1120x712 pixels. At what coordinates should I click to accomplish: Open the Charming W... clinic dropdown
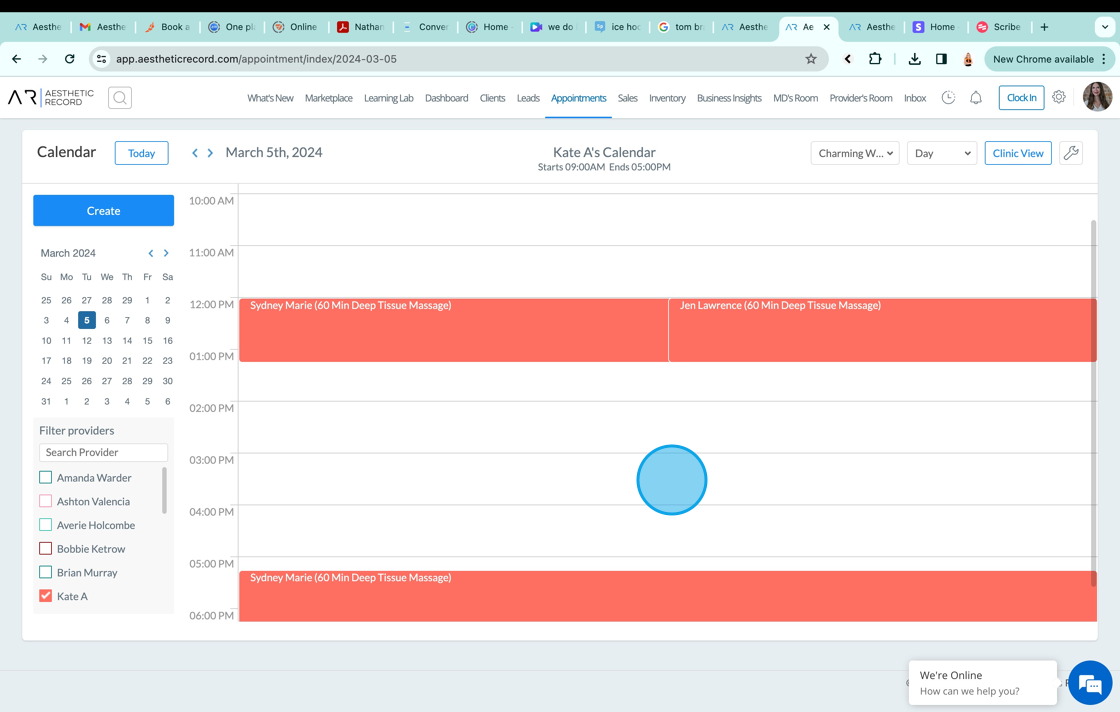coord(854,153)
